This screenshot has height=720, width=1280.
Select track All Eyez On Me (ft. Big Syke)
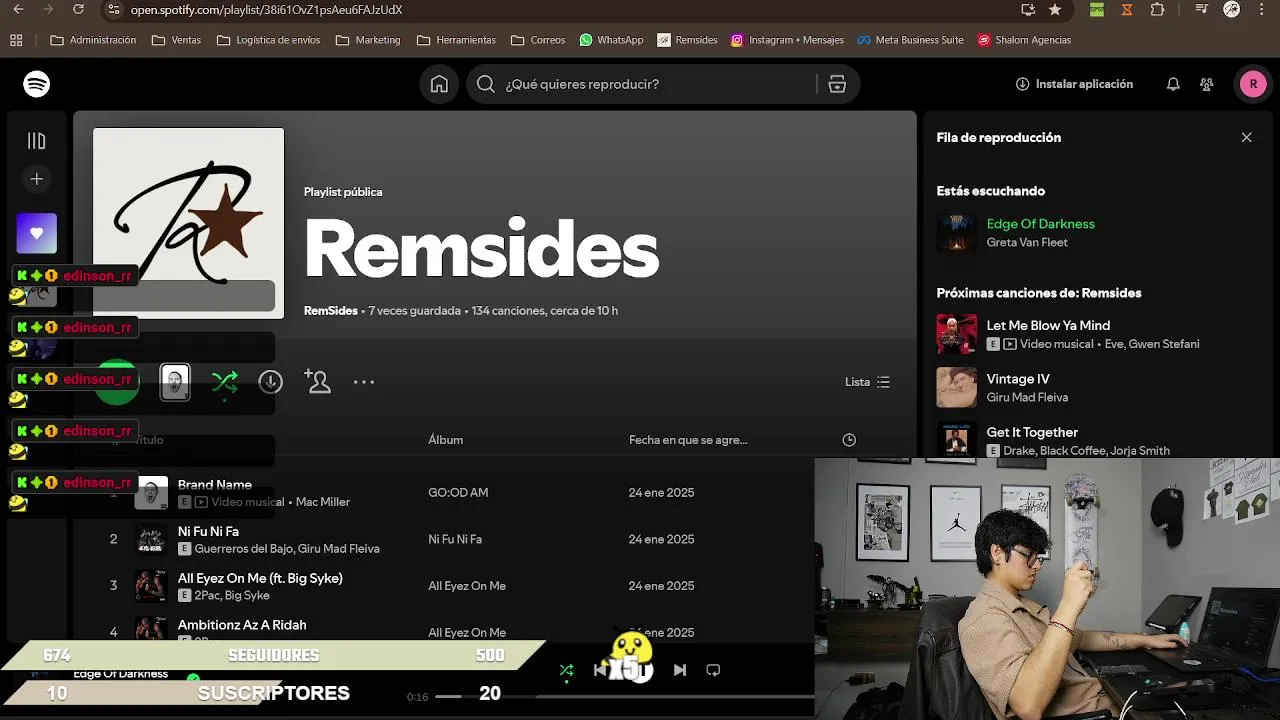click(x=260, y=579)
